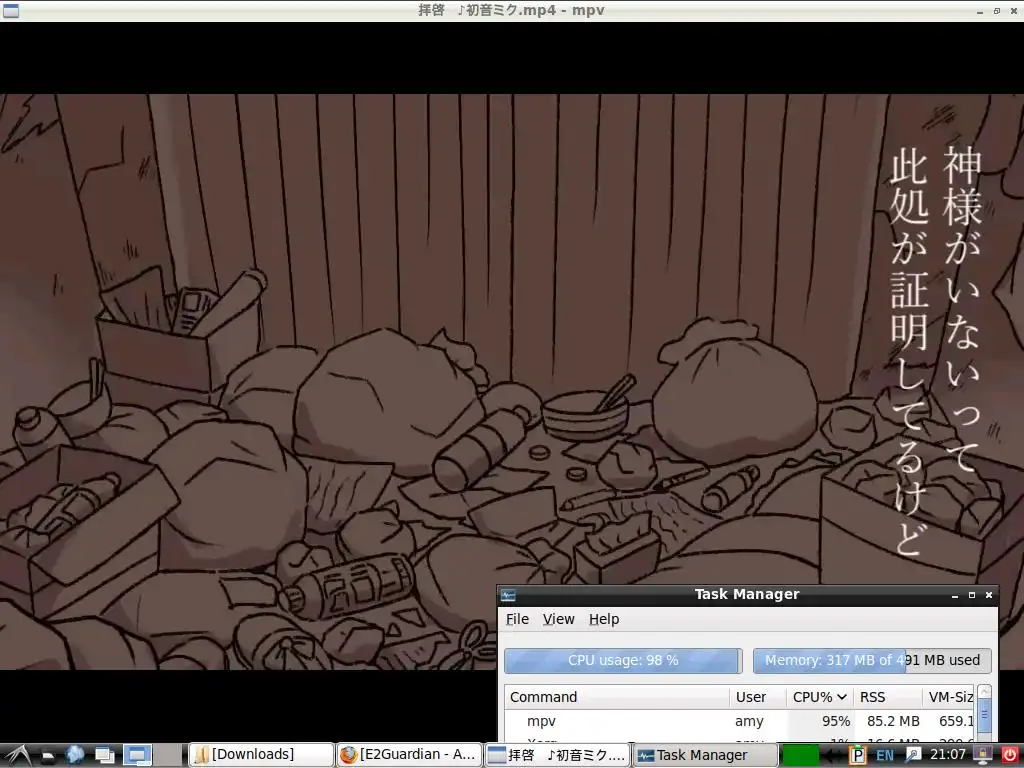
Task: Click the Memory usage progress bar
Action: pyautogui.click(x=872, y=660)
